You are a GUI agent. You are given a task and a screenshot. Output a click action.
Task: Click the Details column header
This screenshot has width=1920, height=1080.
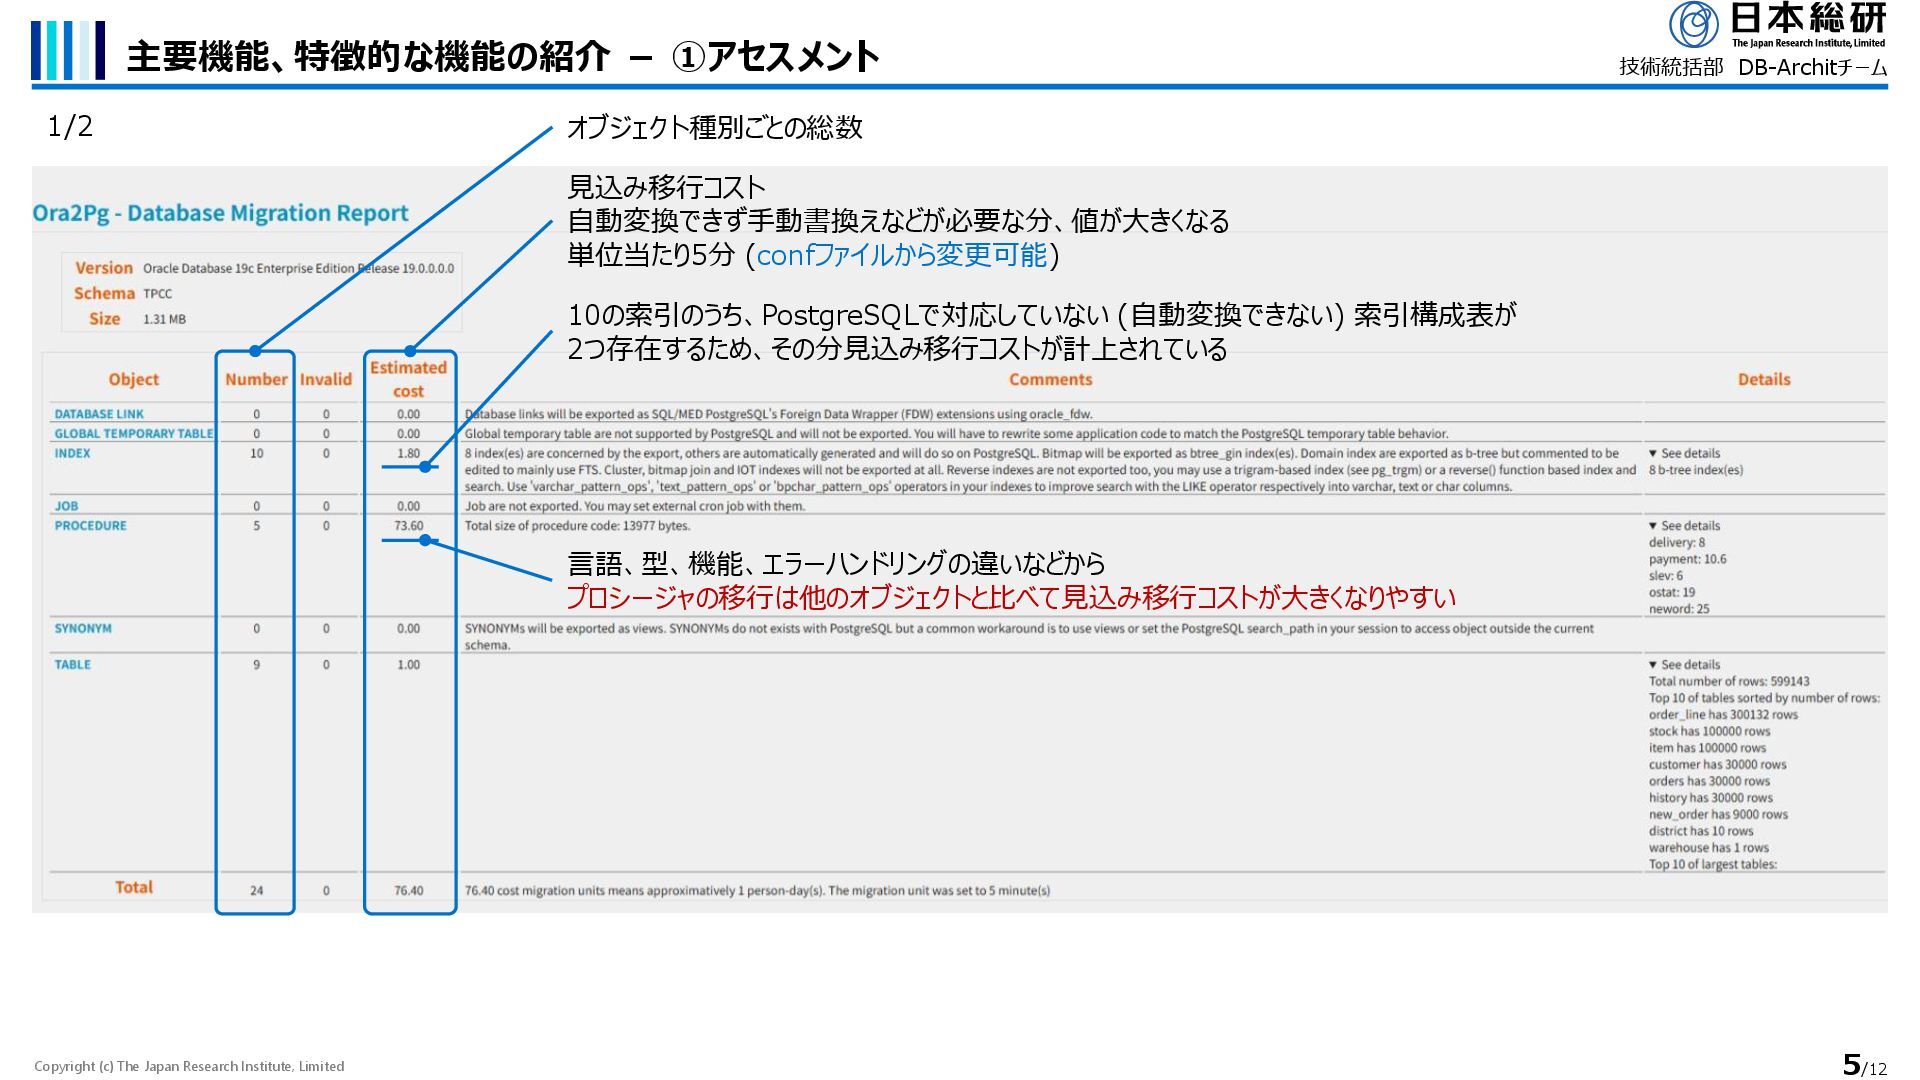[x=1763, y=380]
